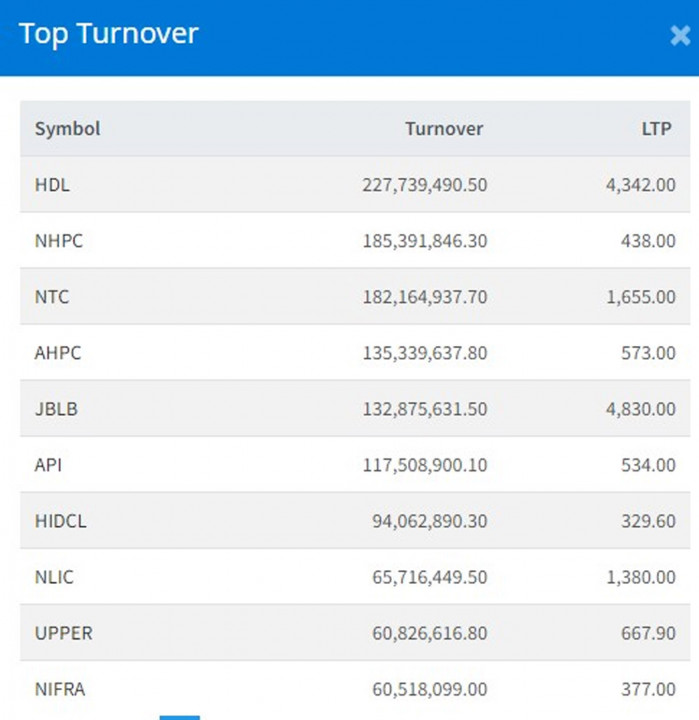The image size is (699, 720).
Task: Click the LTP column header
Action: 655,129
